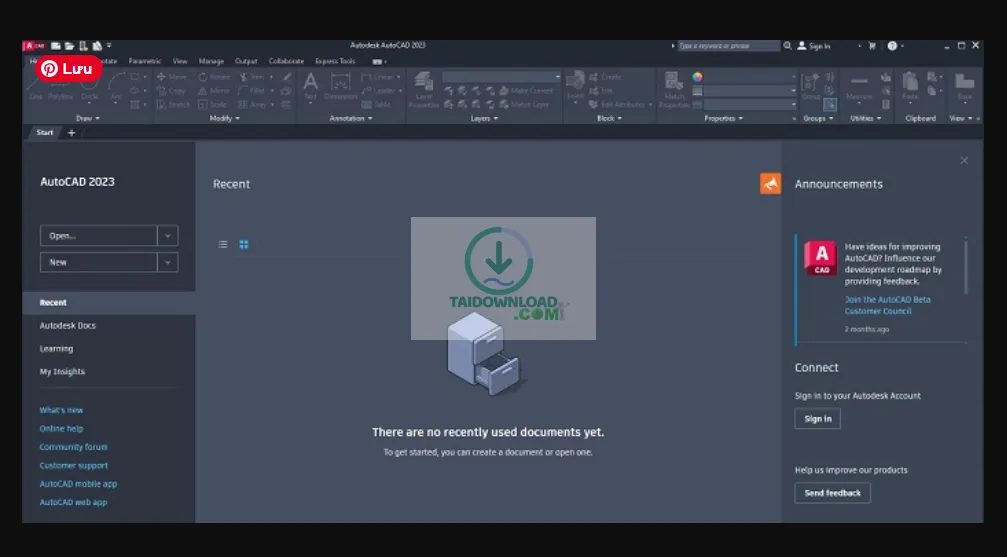
Task: Click the object color wheel swatch in Properties
Action: coord(697,76)
